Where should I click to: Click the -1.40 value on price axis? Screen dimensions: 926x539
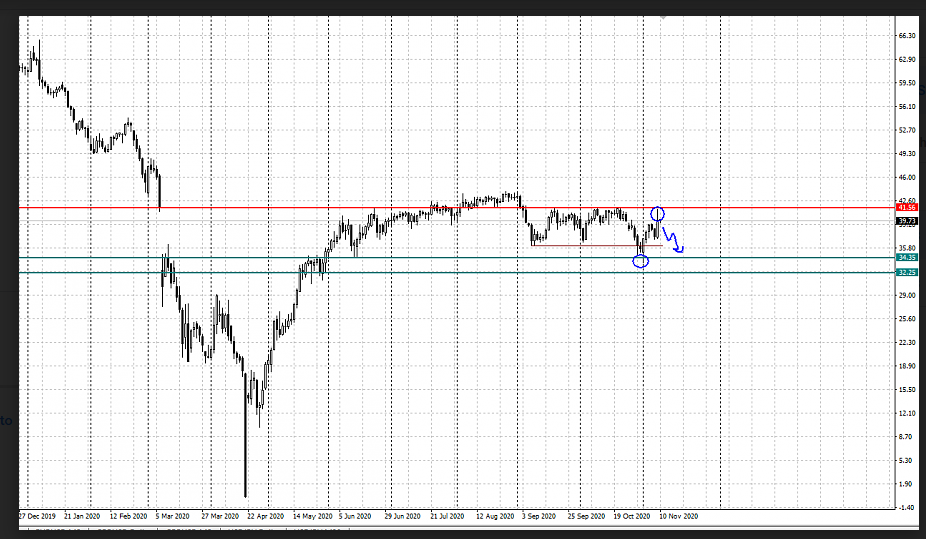907,508
